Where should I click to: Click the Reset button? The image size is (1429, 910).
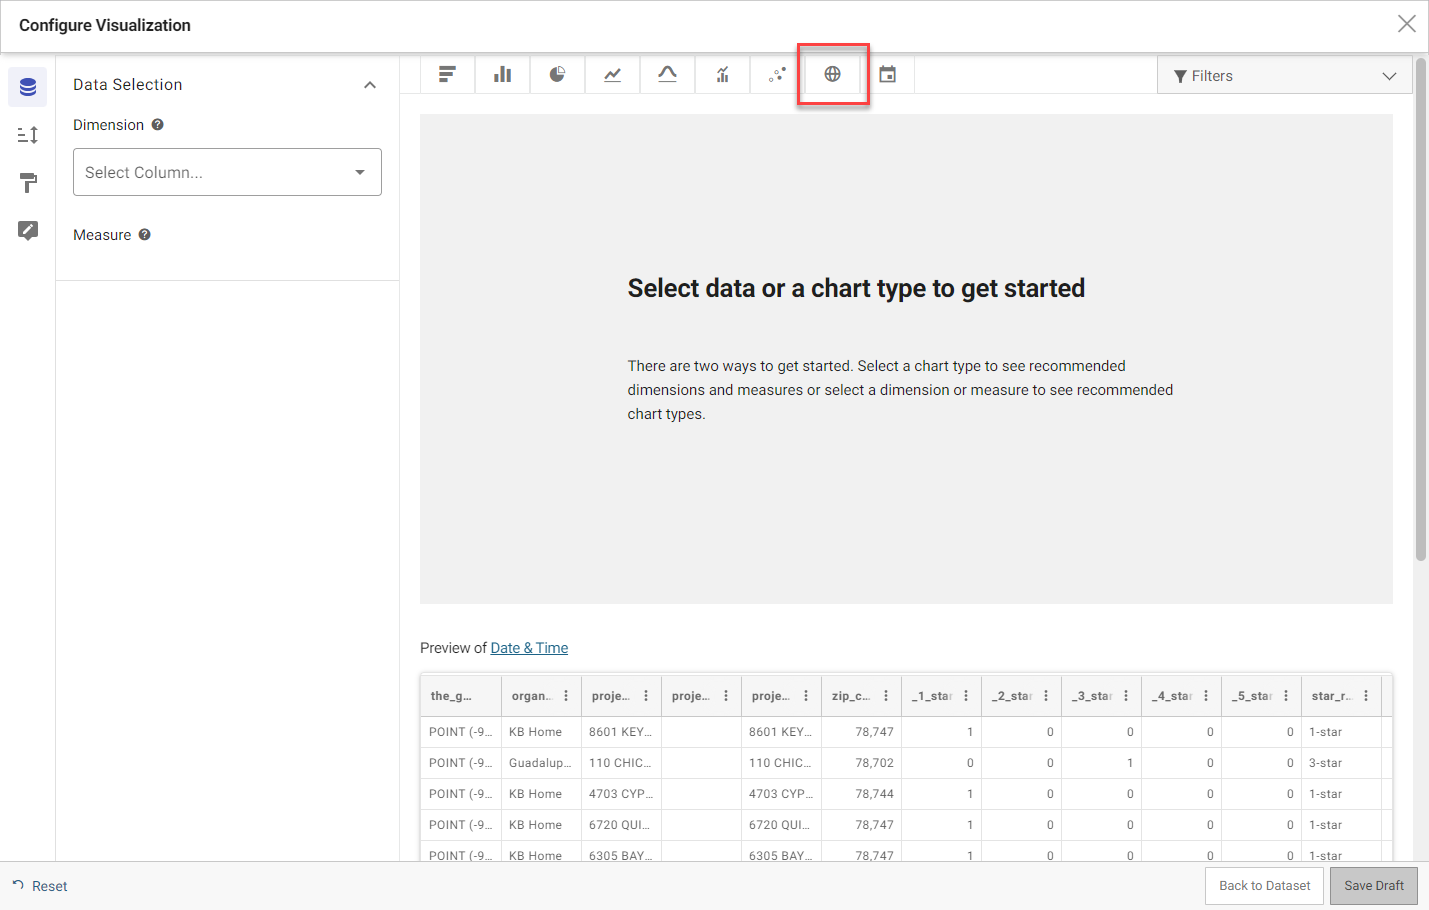coord(40,886)
